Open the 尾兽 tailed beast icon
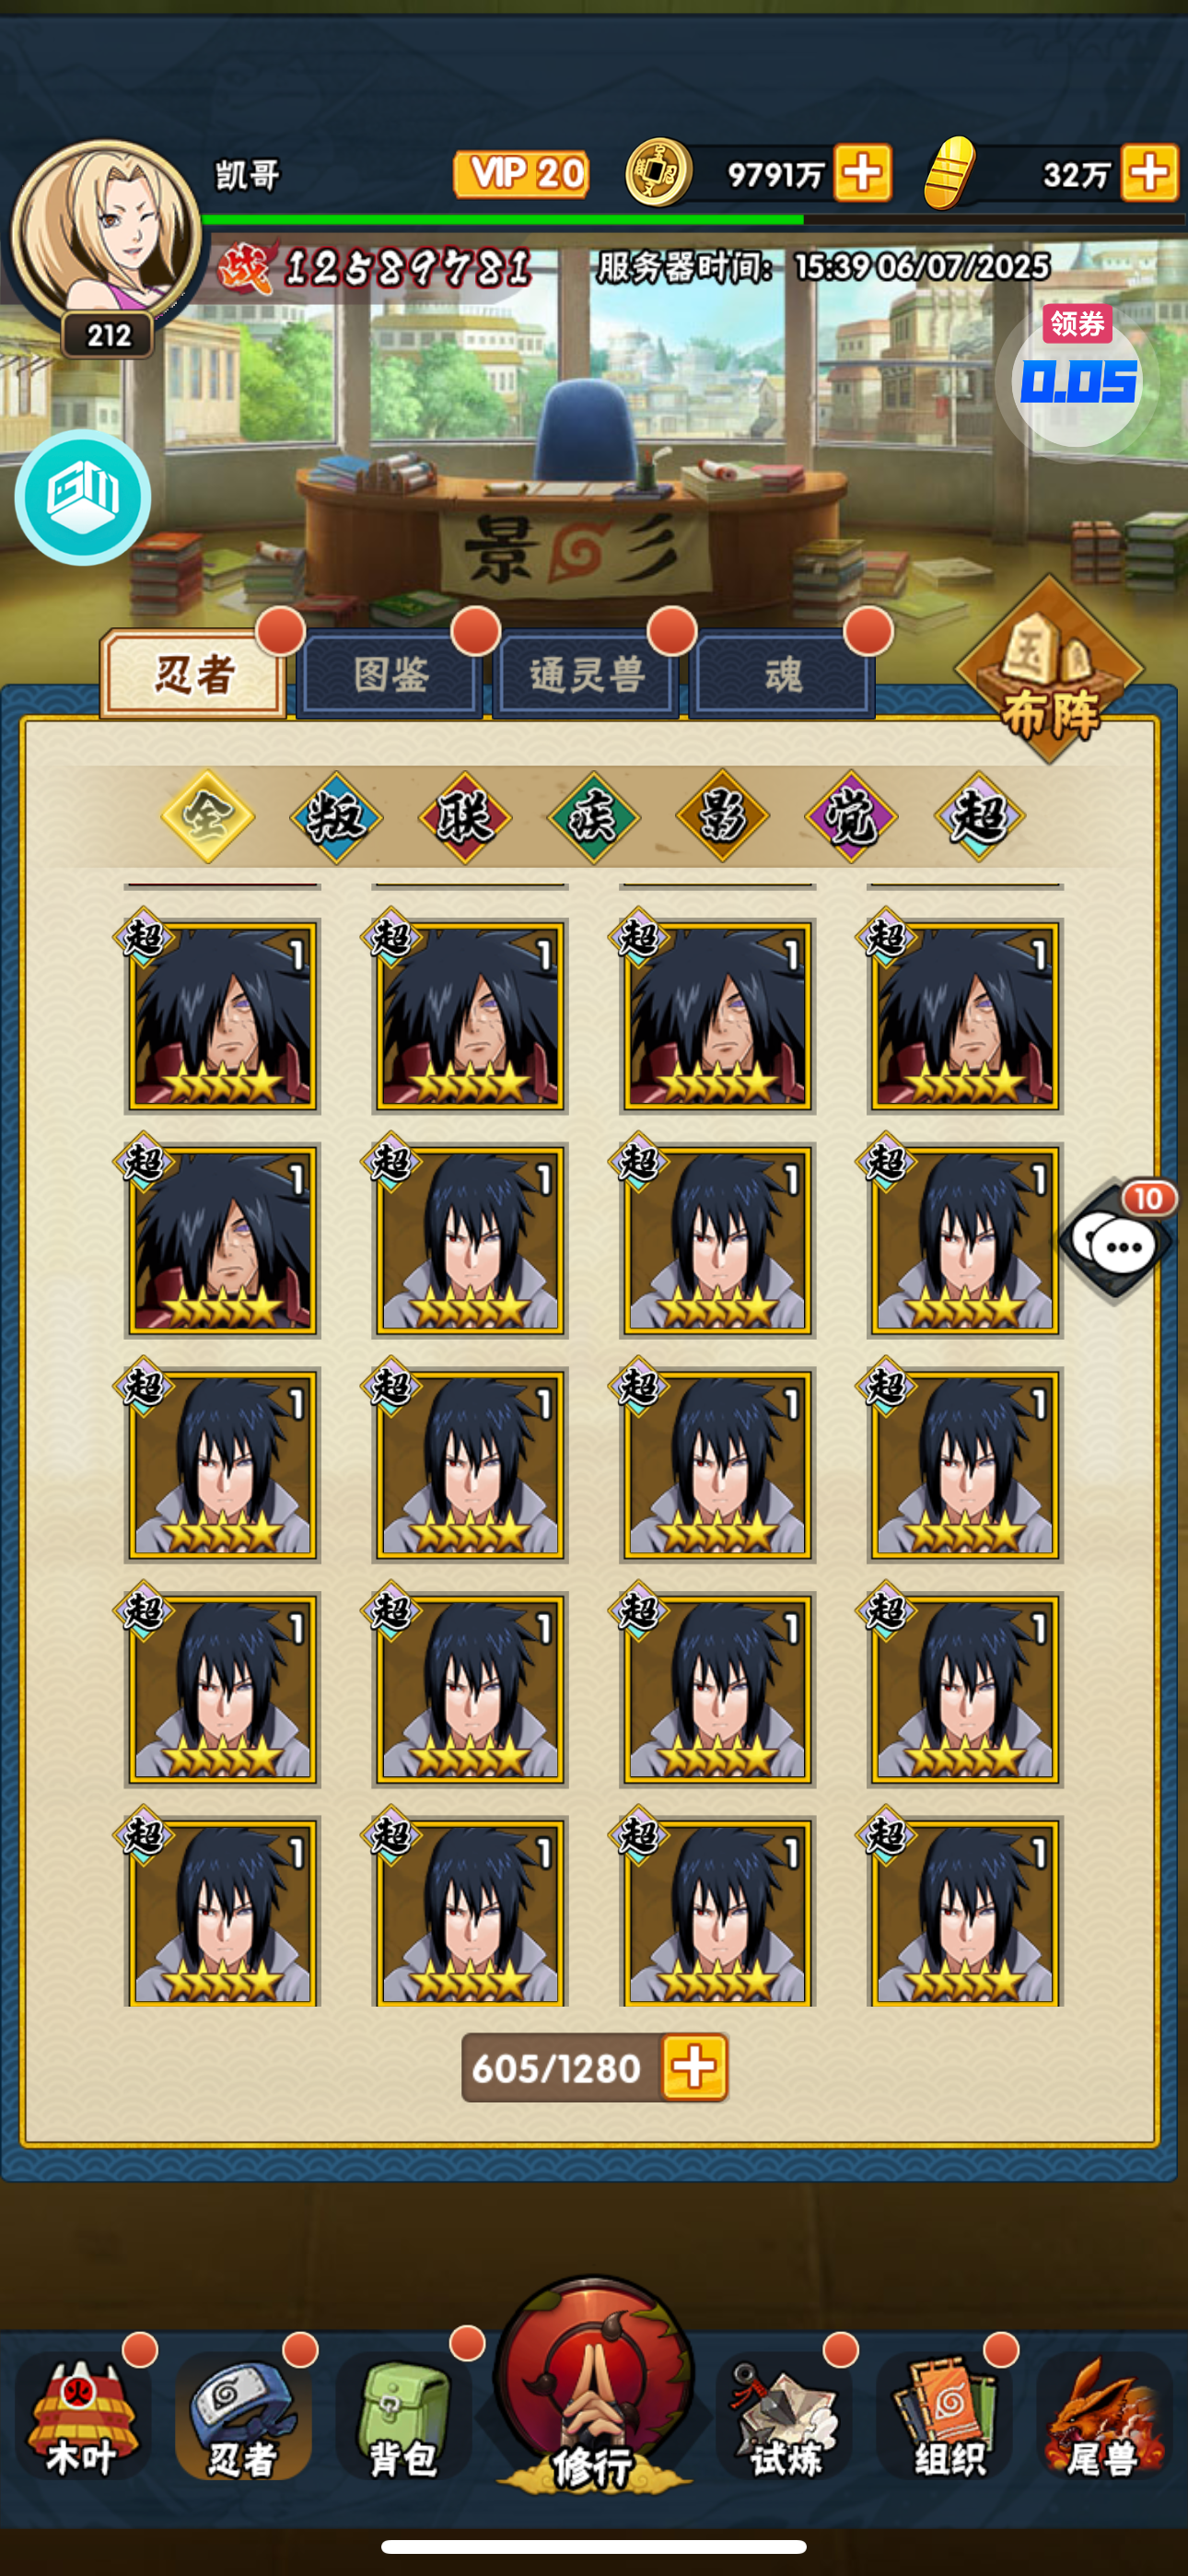Image resolution: width=1188 pixels, height=2576 pixels. pos(1105,2415)
